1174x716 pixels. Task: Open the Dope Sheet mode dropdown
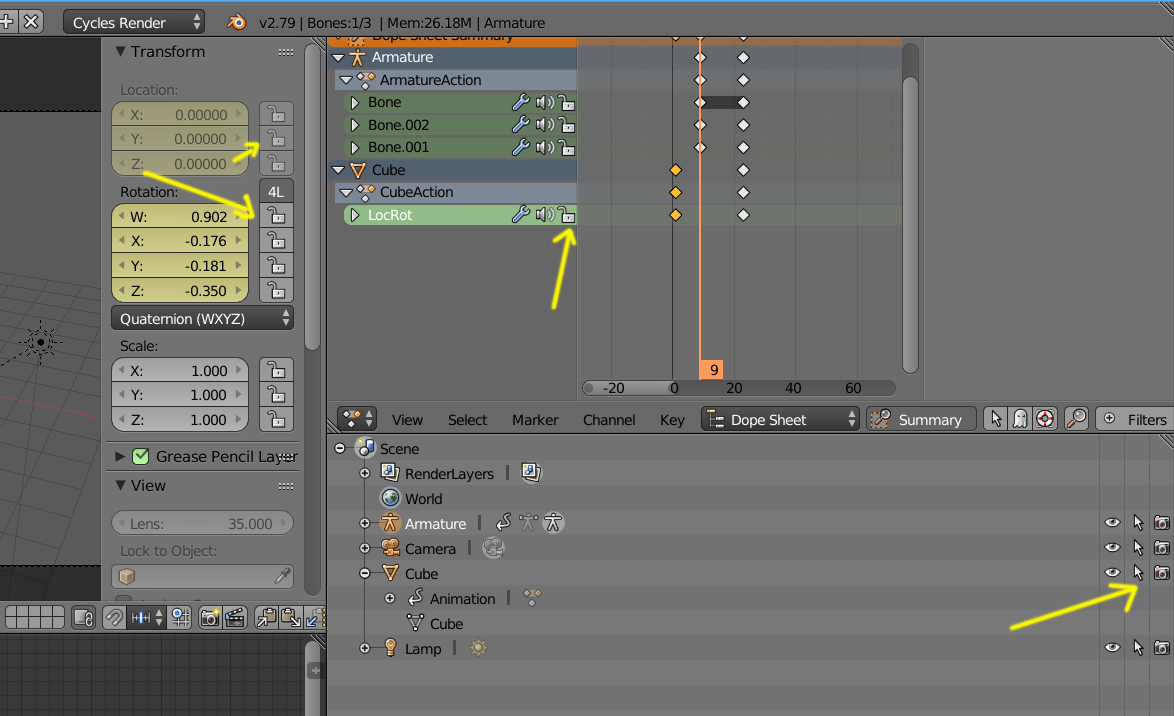tap(779, 419)
